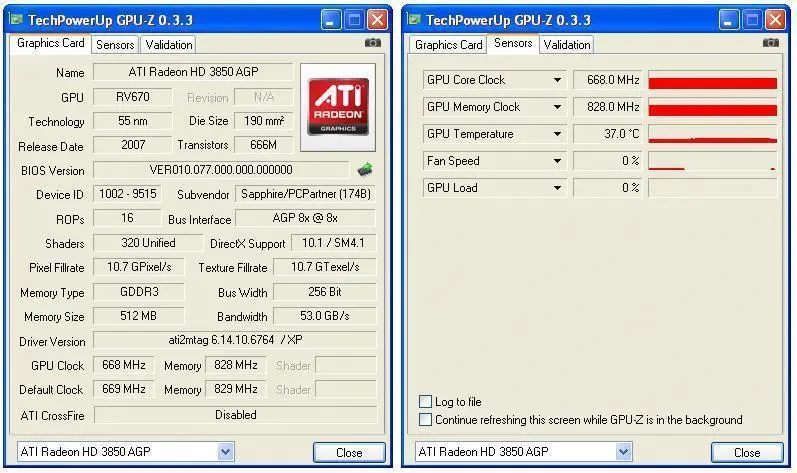
Task: Open Validation tab in right window
Action: click(x=567, y=45)
